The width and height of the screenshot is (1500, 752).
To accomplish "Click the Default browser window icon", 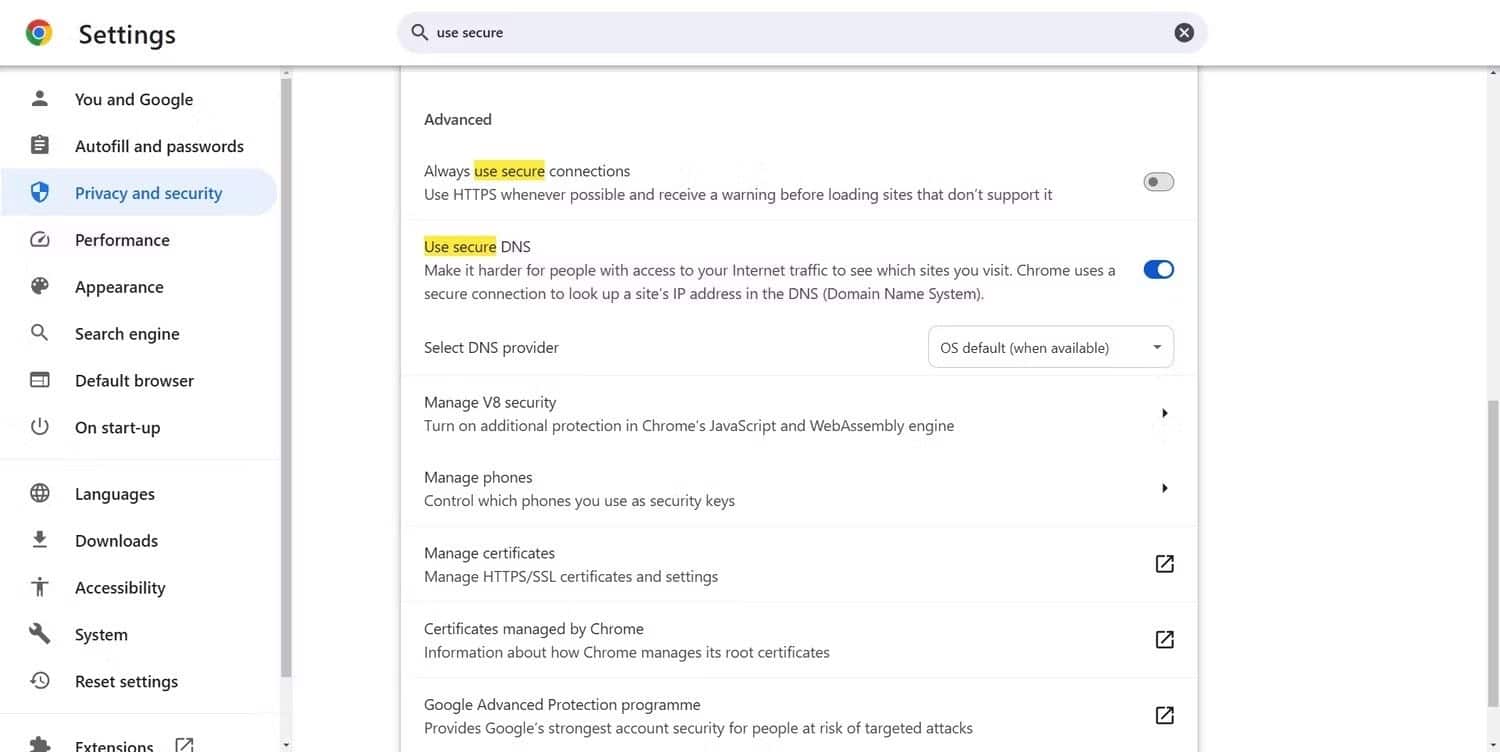I will [x=40, y=380].
